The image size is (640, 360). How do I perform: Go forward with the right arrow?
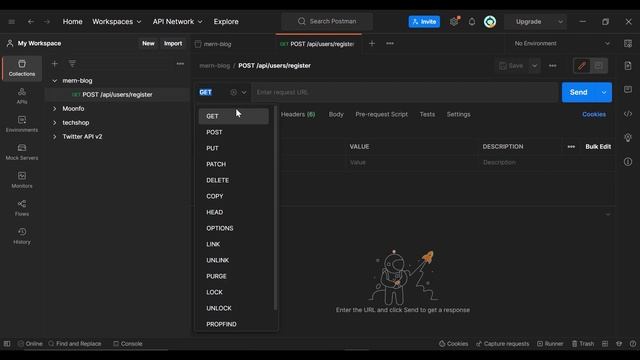(x=47, y=22)
